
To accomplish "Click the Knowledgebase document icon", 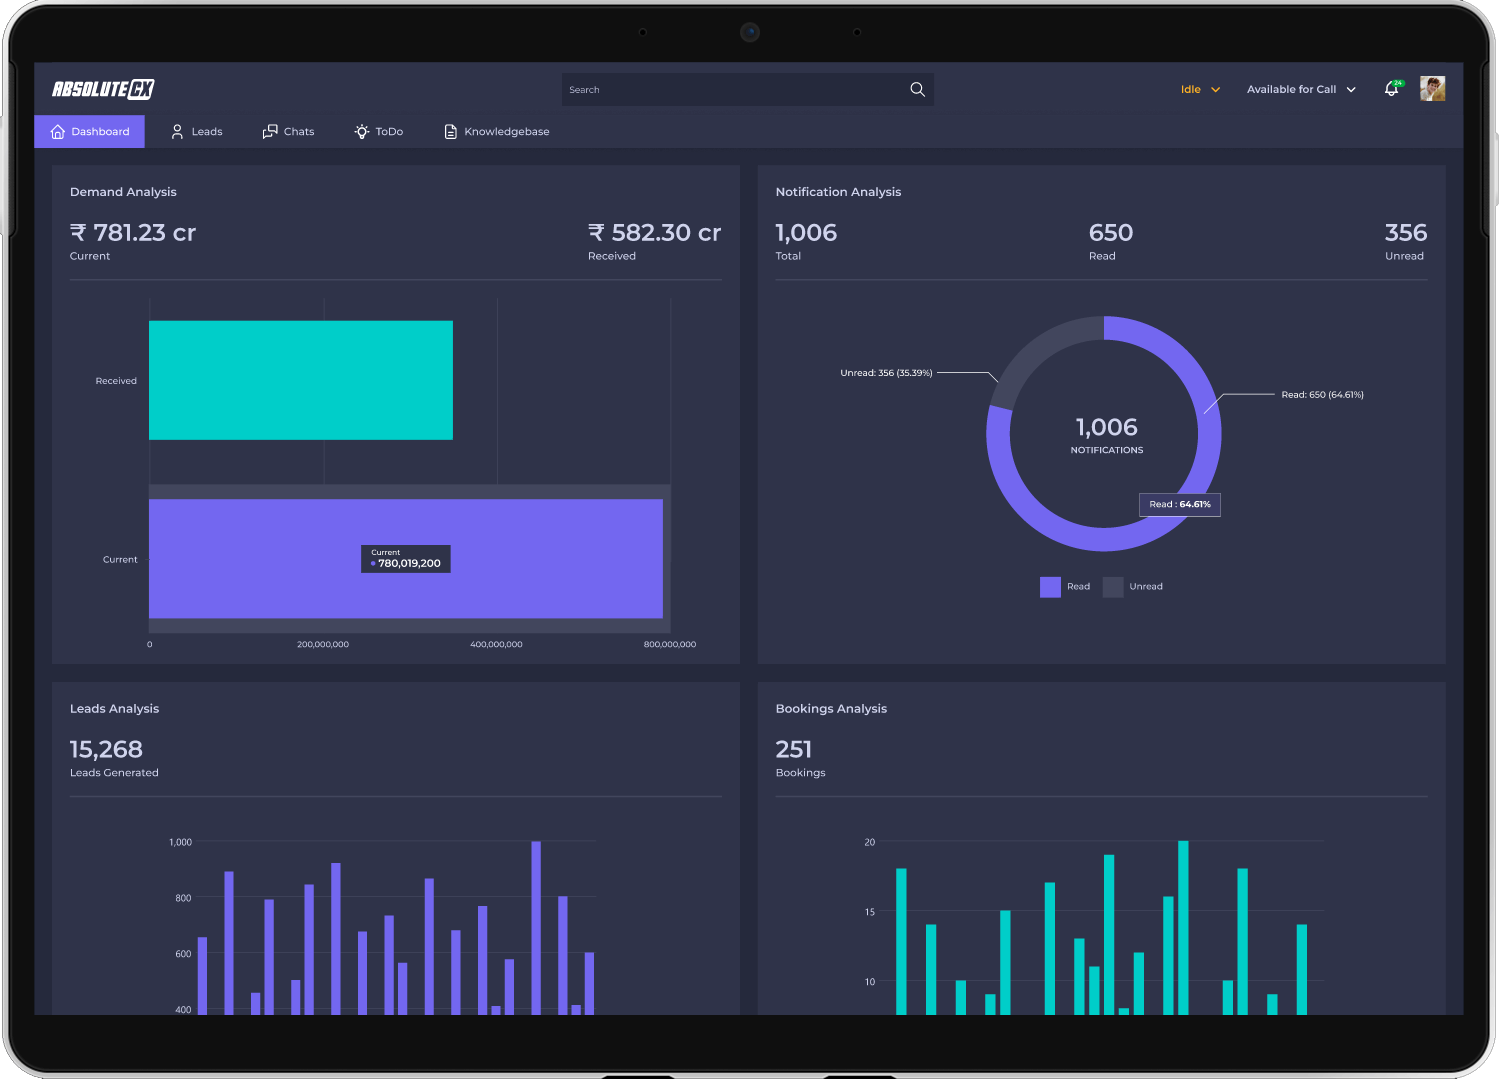I will click(x=451, y=131).
